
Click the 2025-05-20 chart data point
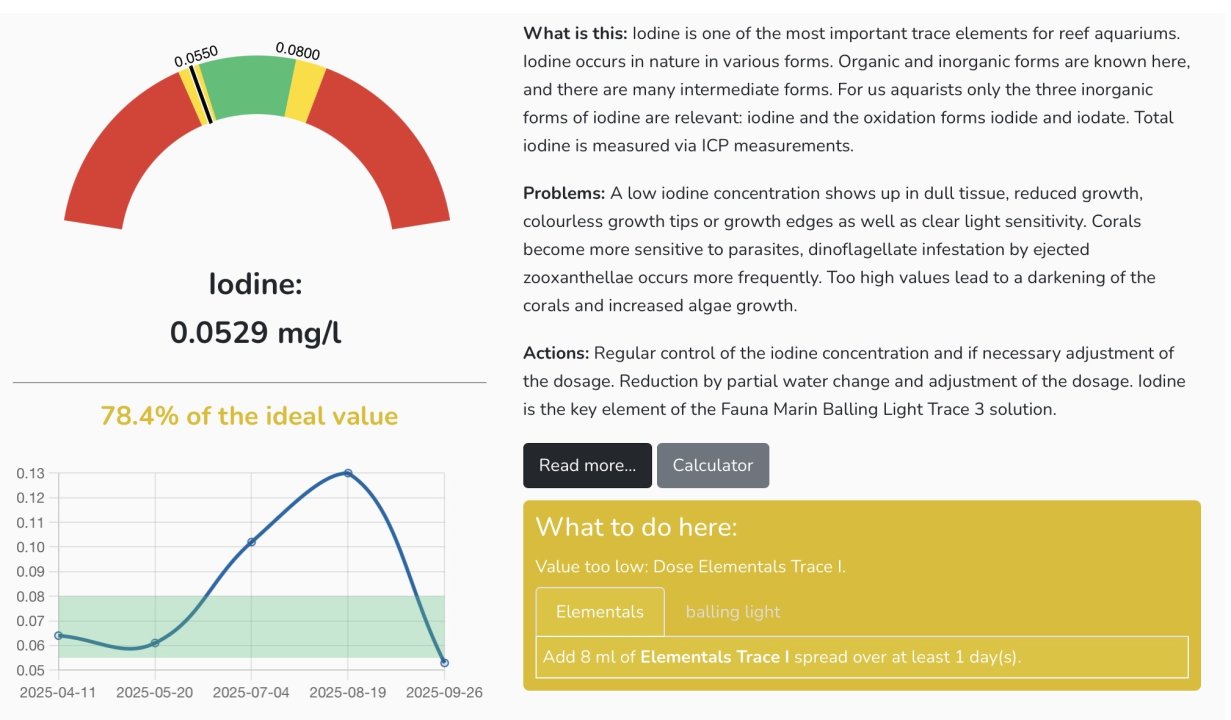155,643
